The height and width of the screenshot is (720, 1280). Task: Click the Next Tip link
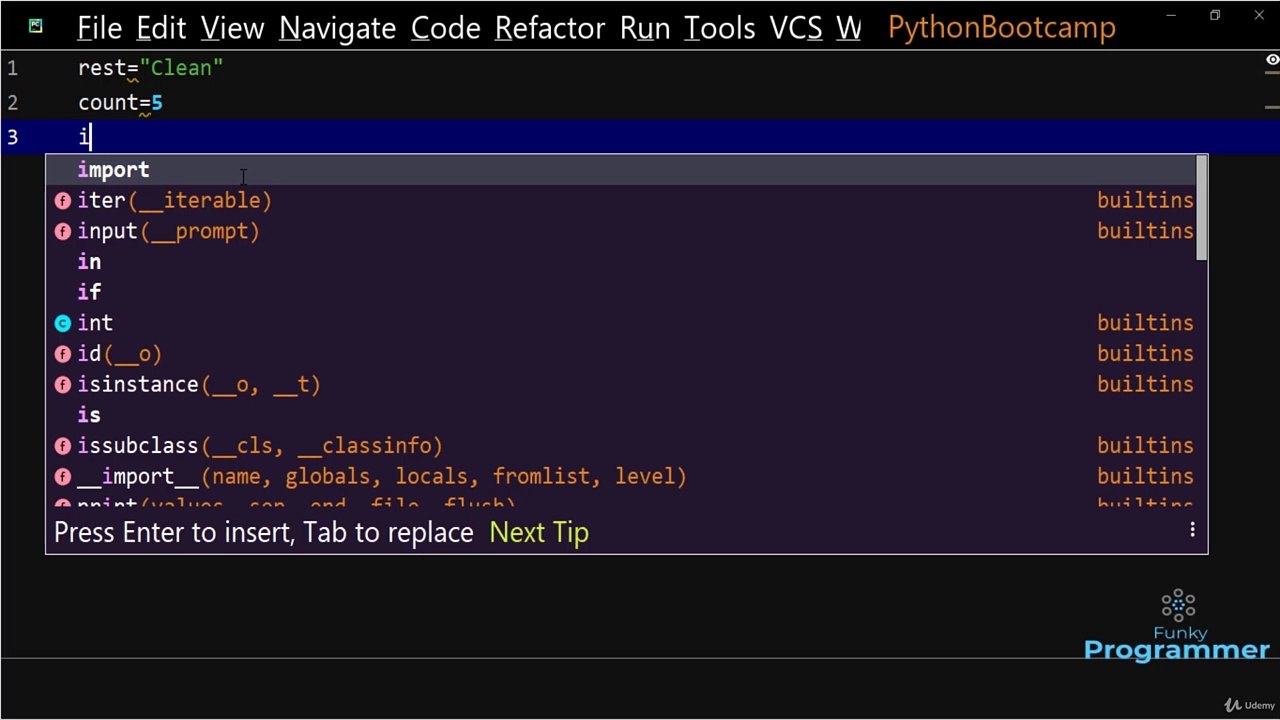pos(538,532)
